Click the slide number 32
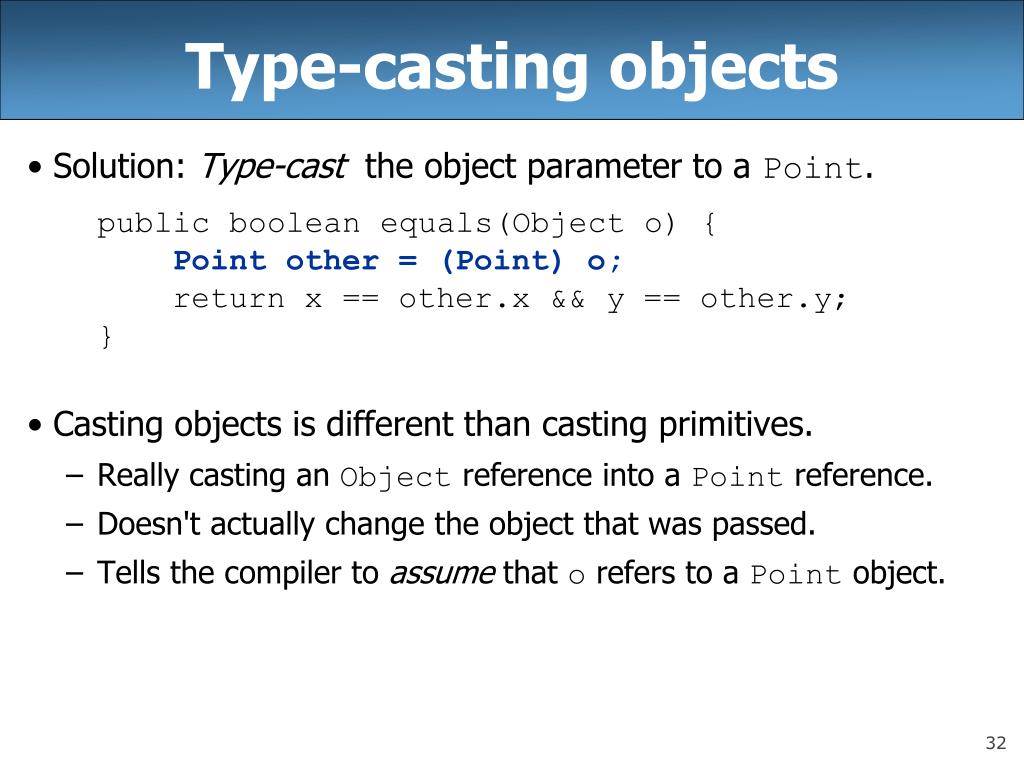 pos(996,743)
